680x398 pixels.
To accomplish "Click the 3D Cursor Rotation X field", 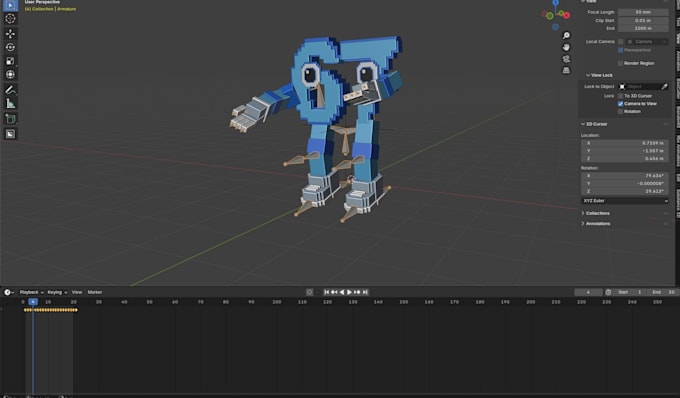I will point(625,176).
